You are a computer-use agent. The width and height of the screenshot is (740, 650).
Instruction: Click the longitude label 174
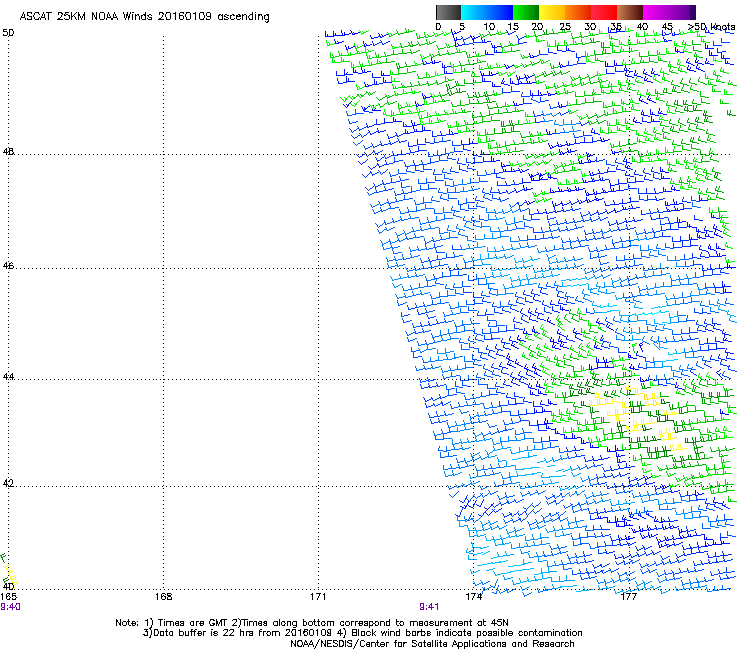click(473, 597)
